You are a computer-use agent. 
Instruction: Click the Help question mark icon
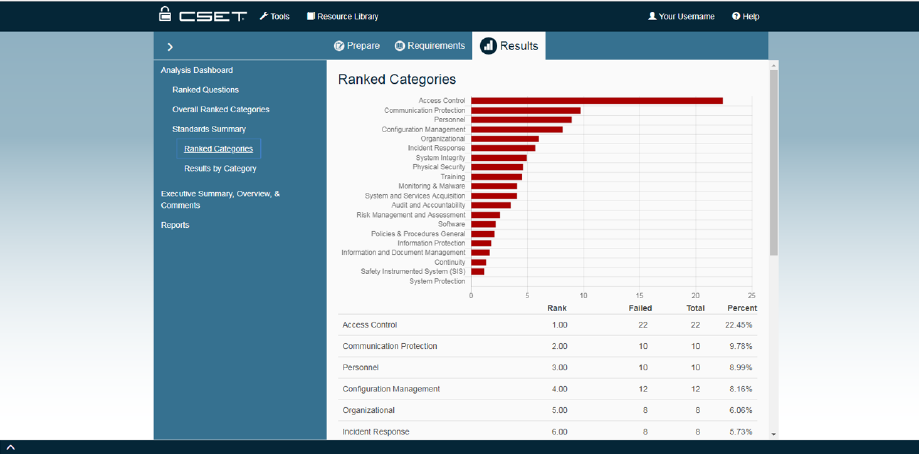click(x=736, y=16)
